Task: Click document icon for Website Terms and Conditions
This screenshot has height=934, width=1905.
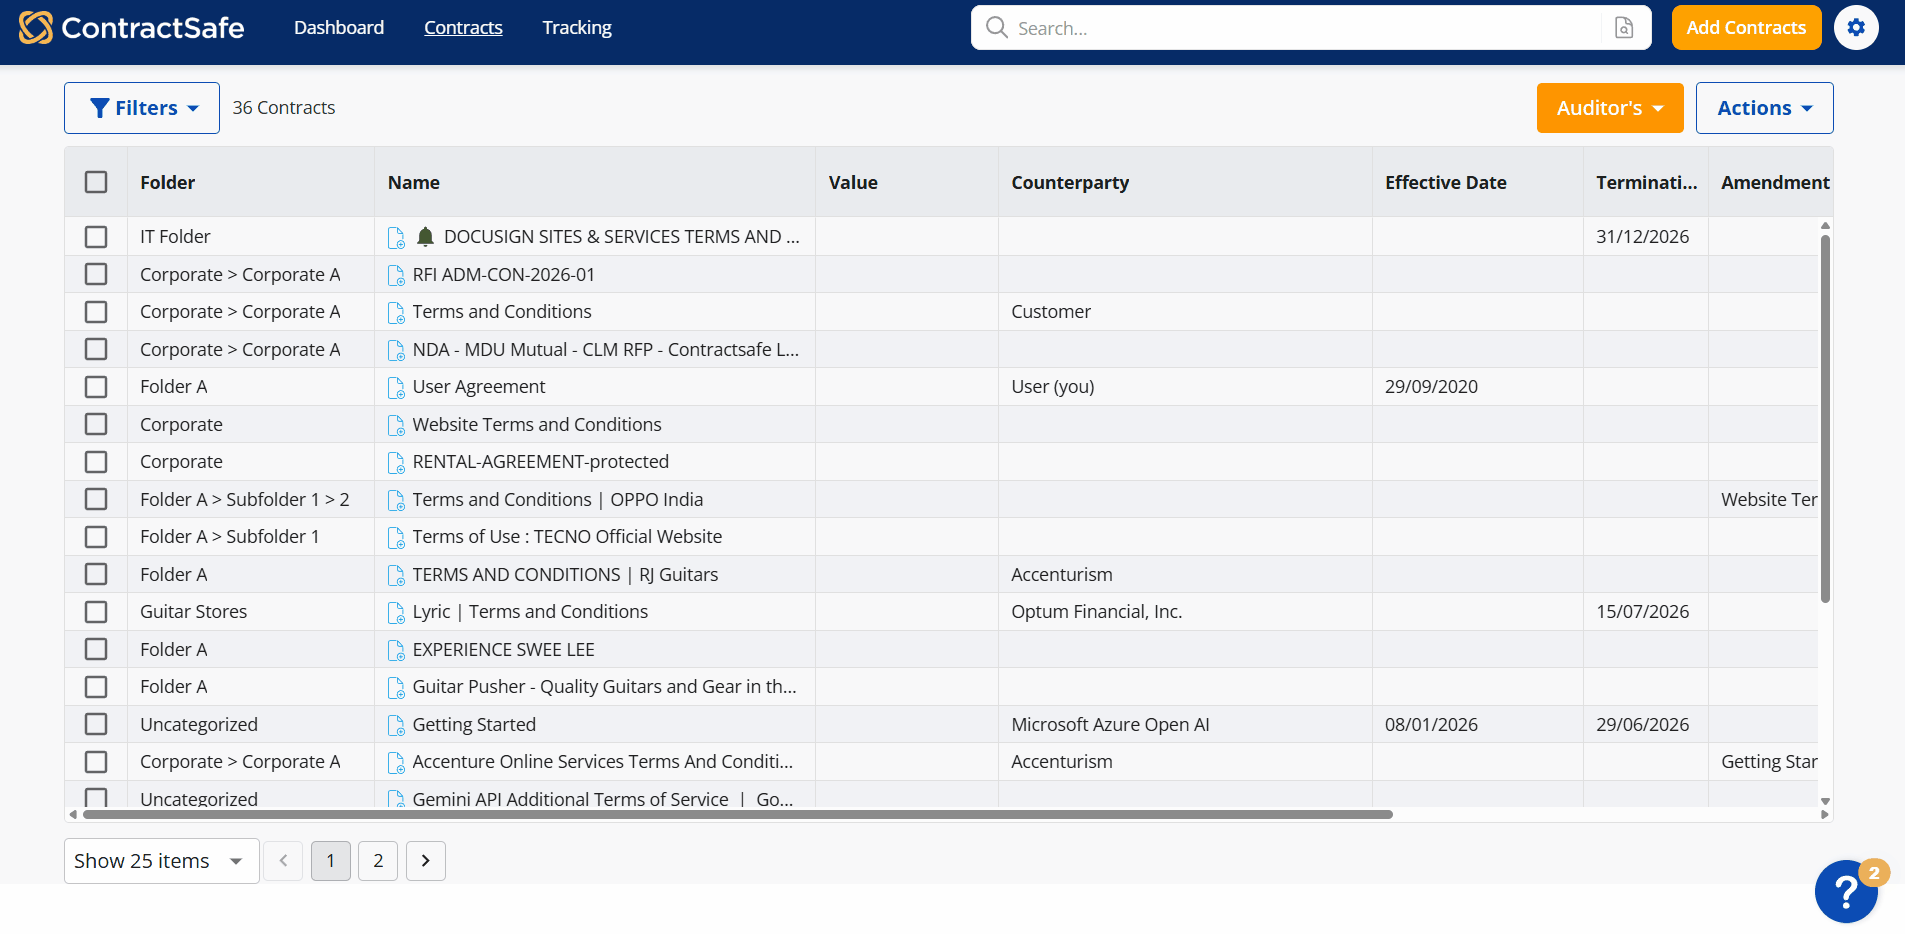Action: [x=396, y=425]
